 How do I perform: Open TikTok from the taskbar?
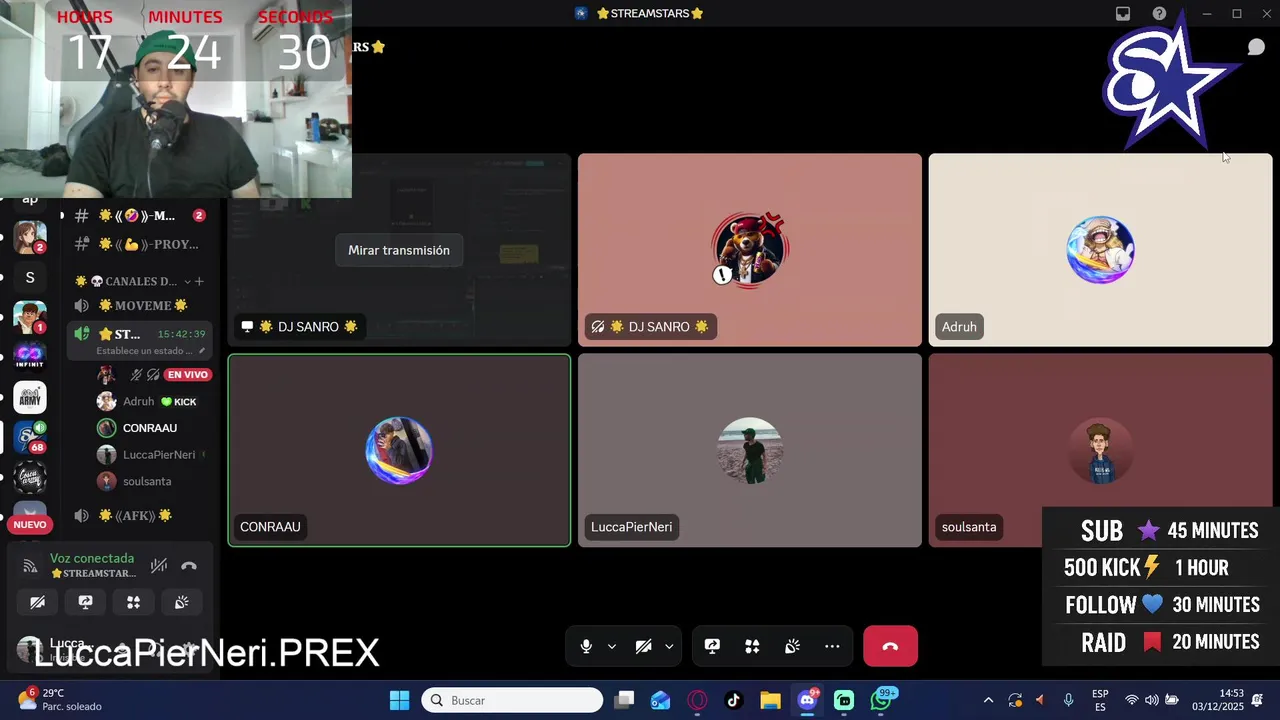[x=733, y=700]
